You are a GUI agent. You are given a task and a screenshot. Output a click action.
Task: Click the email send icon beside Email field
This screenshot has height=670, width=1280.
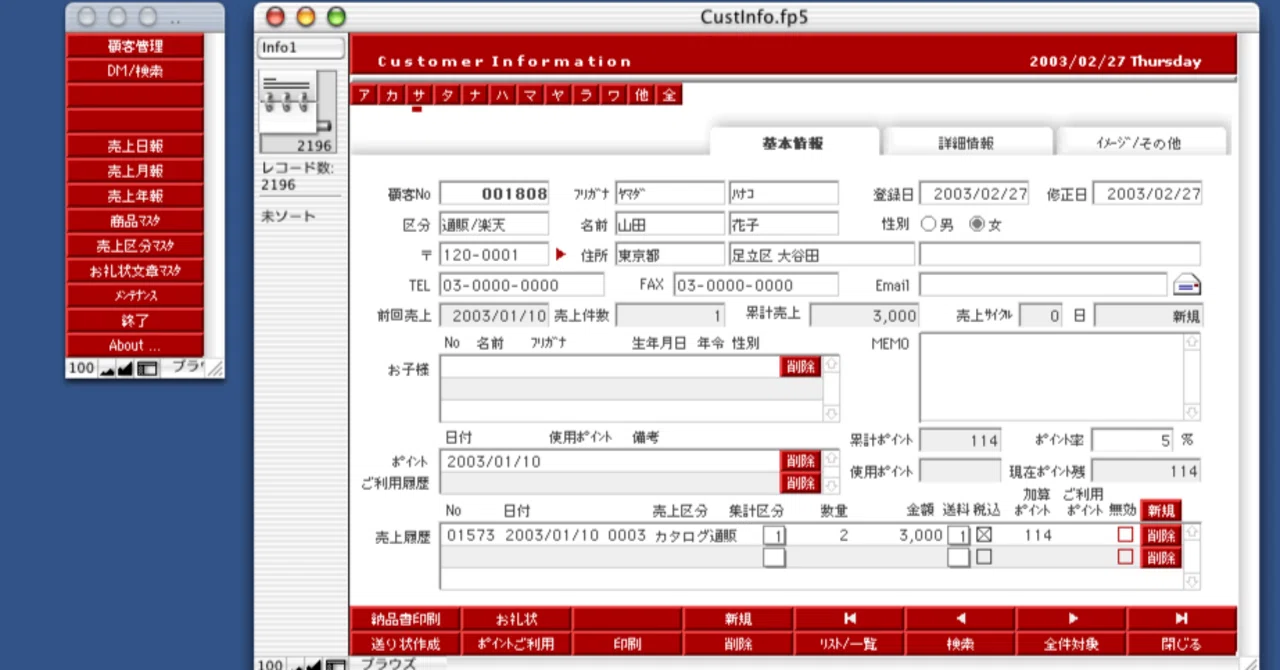pos(1187,285)
